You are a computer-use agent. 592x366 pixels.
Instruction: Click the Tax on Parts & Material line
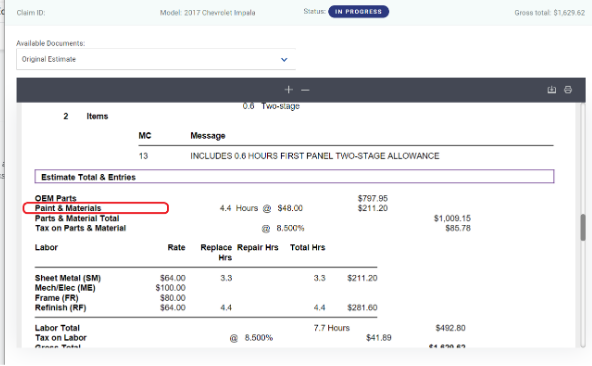253,228
